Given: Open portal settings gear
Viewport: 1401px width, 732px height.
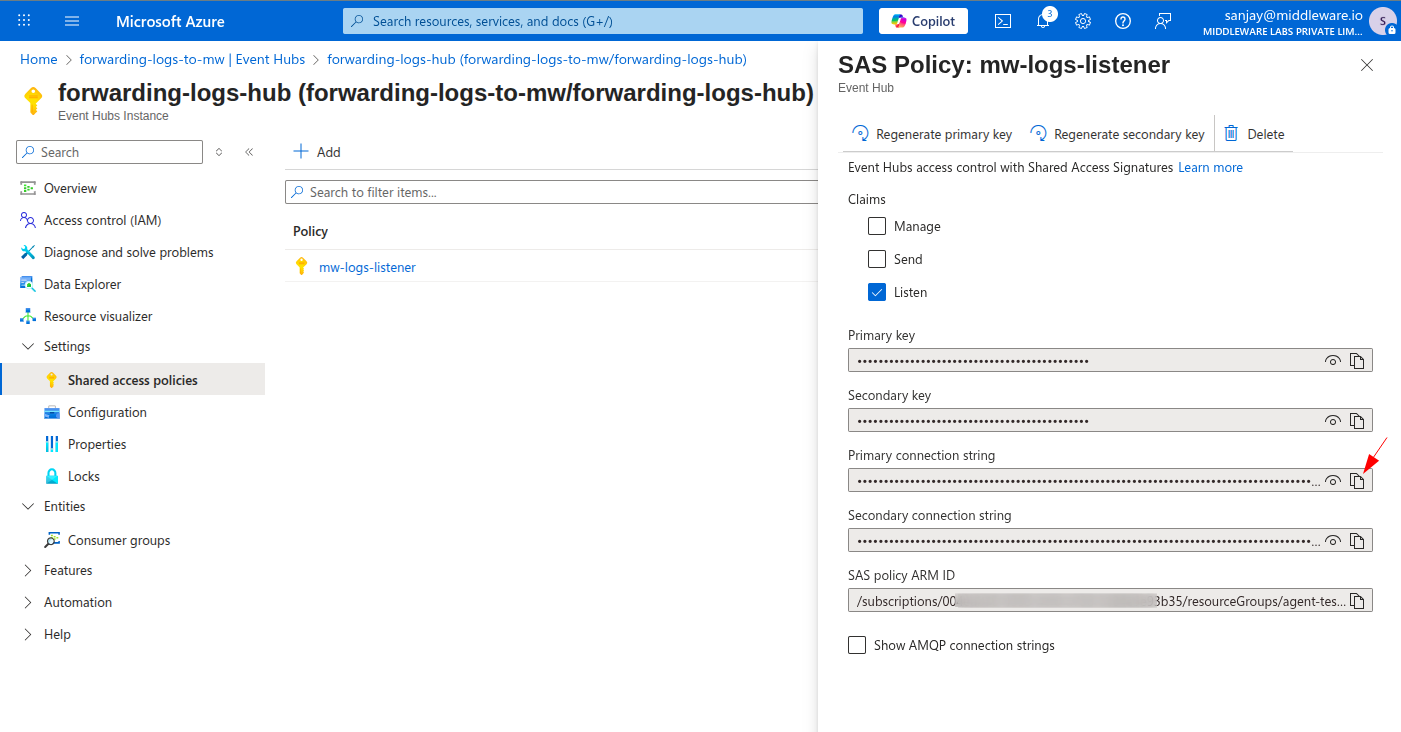Looking at the screenshot, I should 1083,21.
